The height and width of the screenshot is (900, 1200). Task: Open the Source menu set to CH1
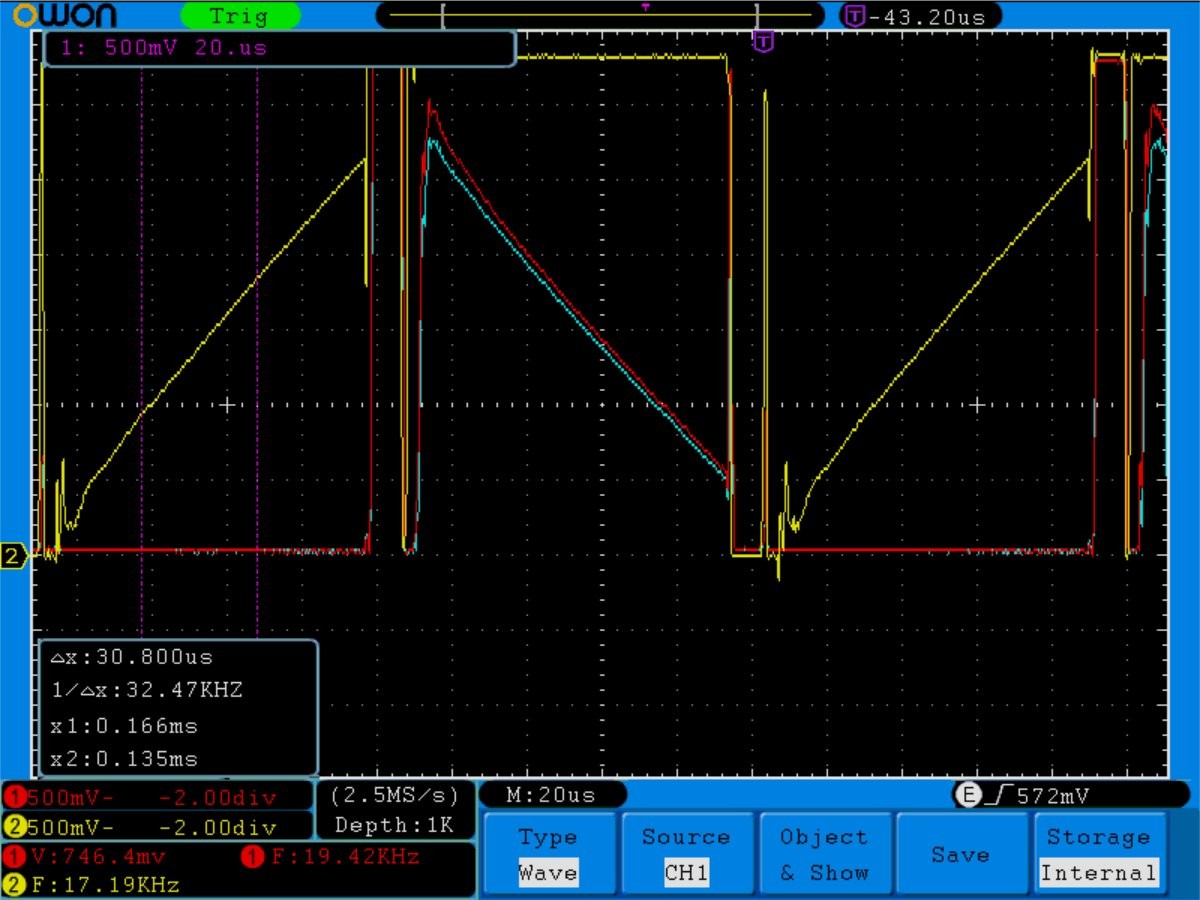[686, 854]
